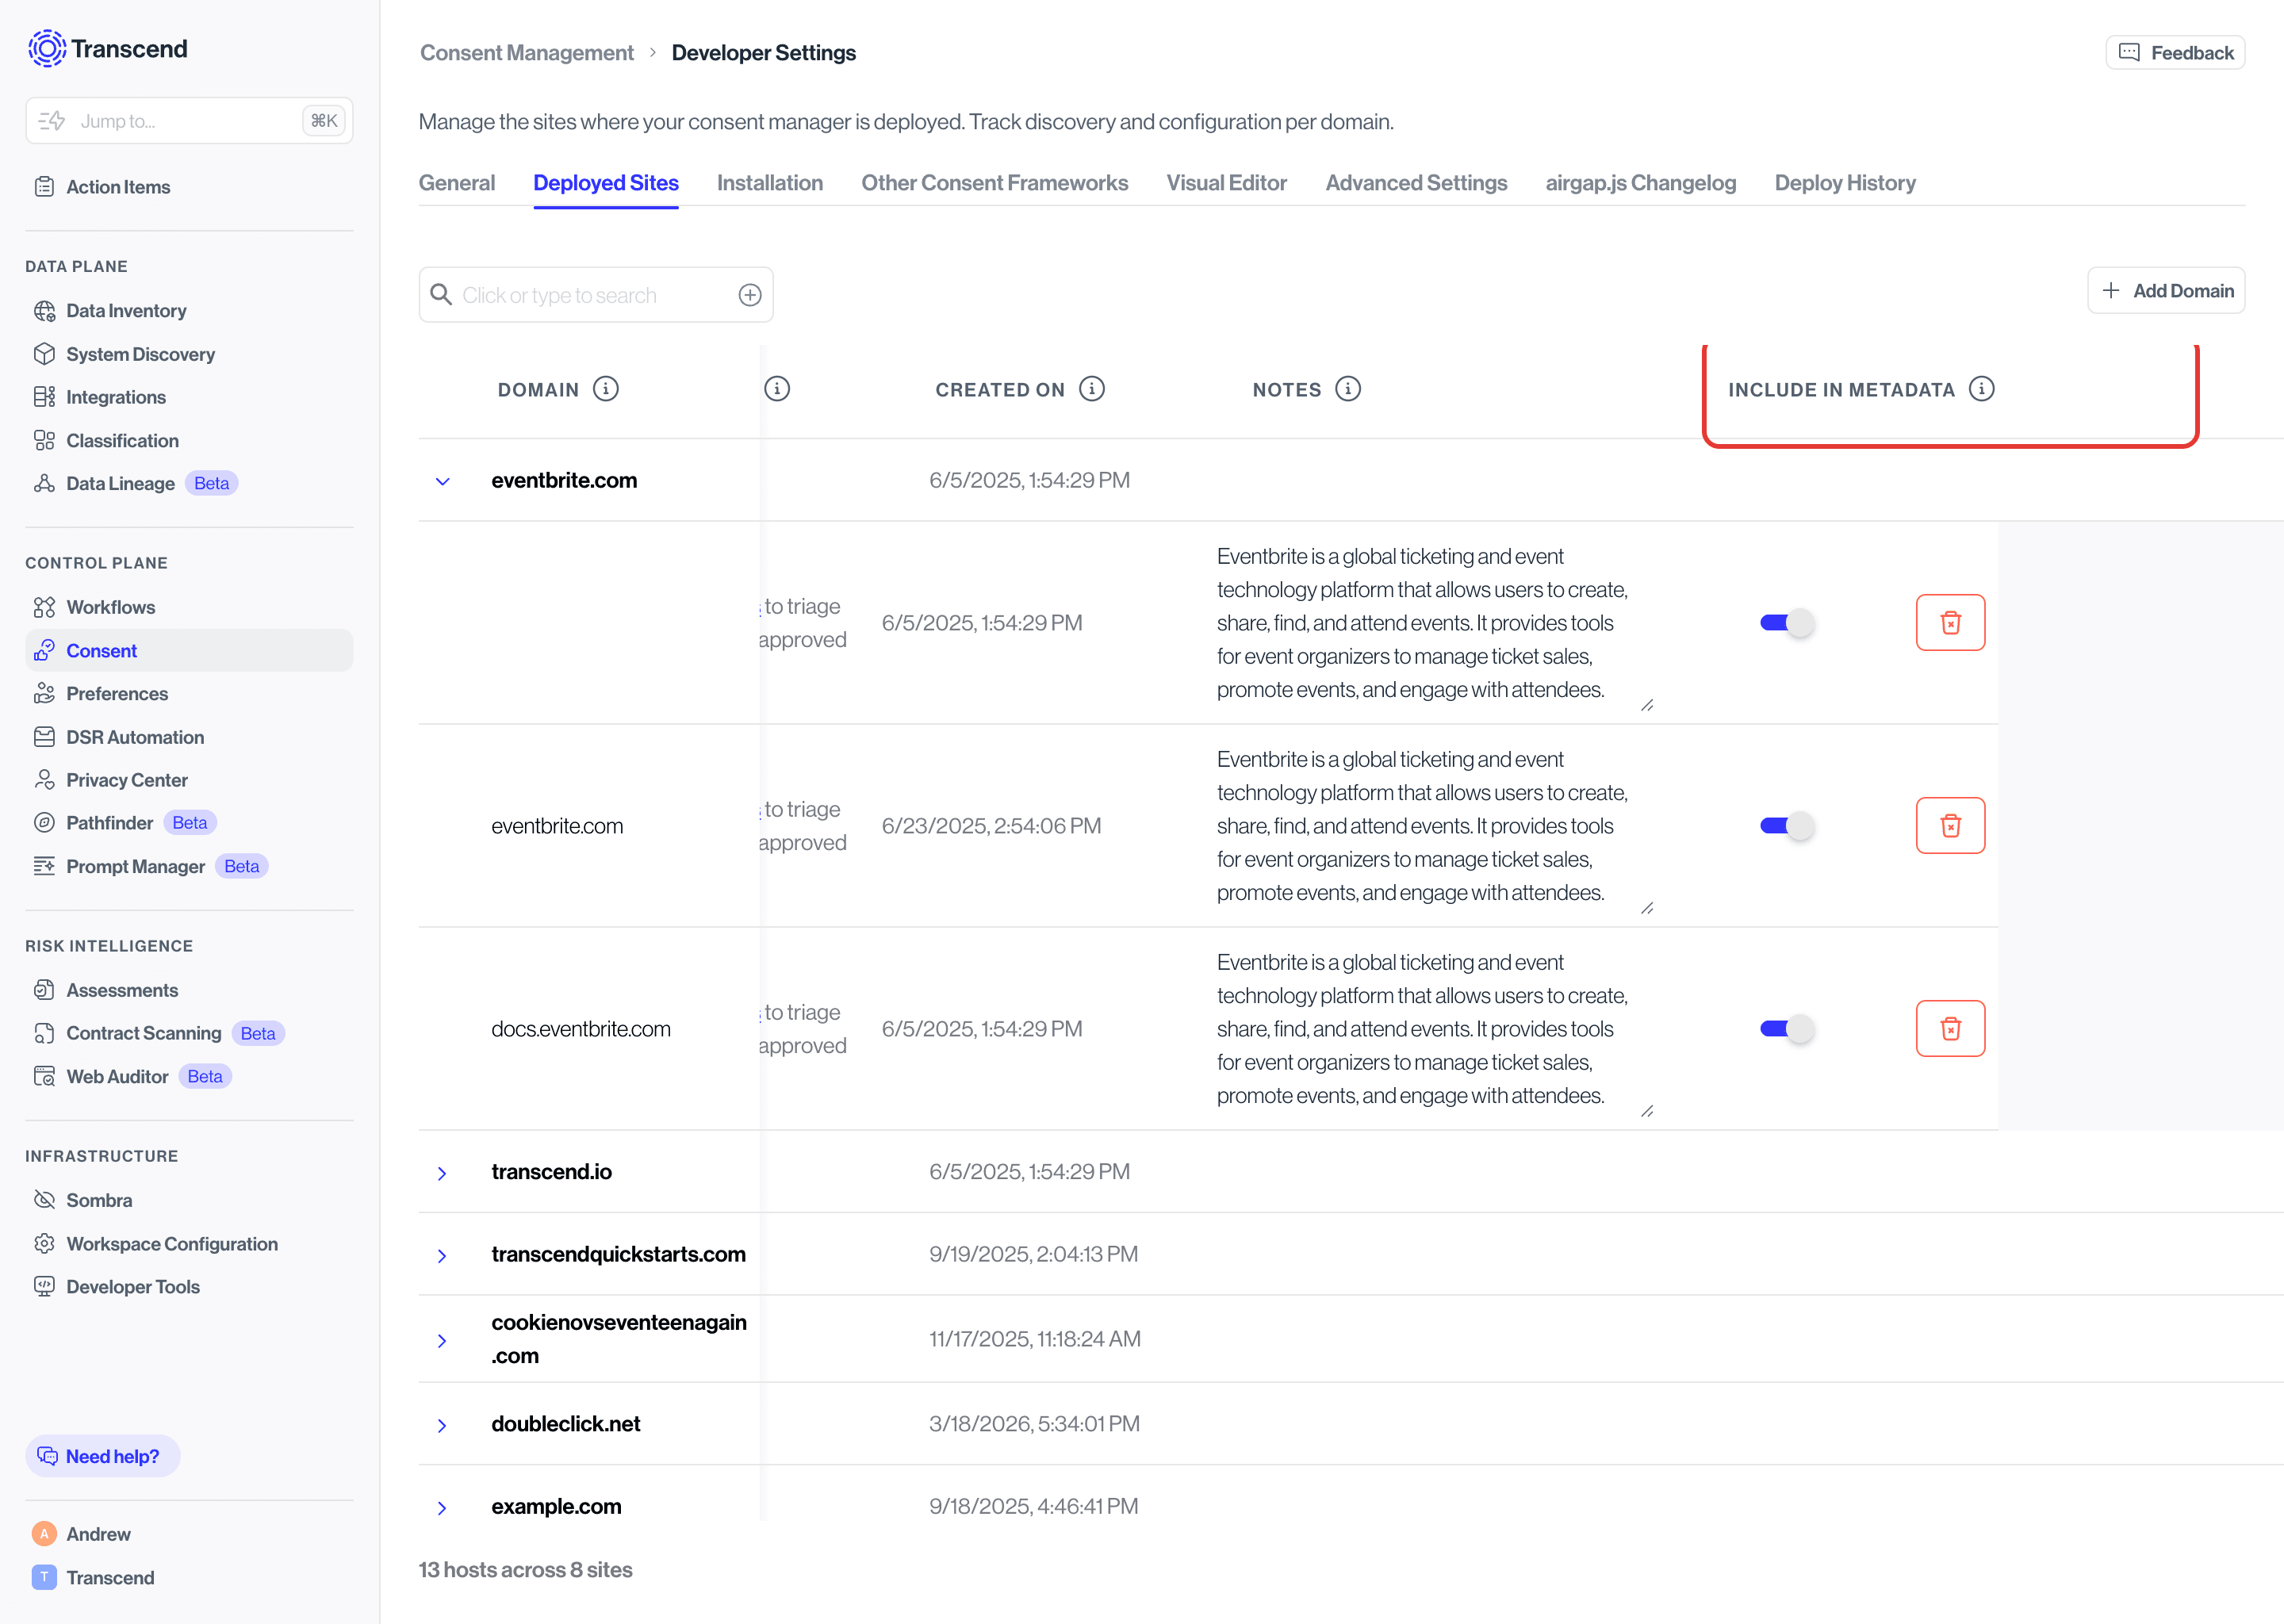Open the Other Consent Frameworks tab
The height and width of the screenshot is (1624, 2284).
point(994,183)
